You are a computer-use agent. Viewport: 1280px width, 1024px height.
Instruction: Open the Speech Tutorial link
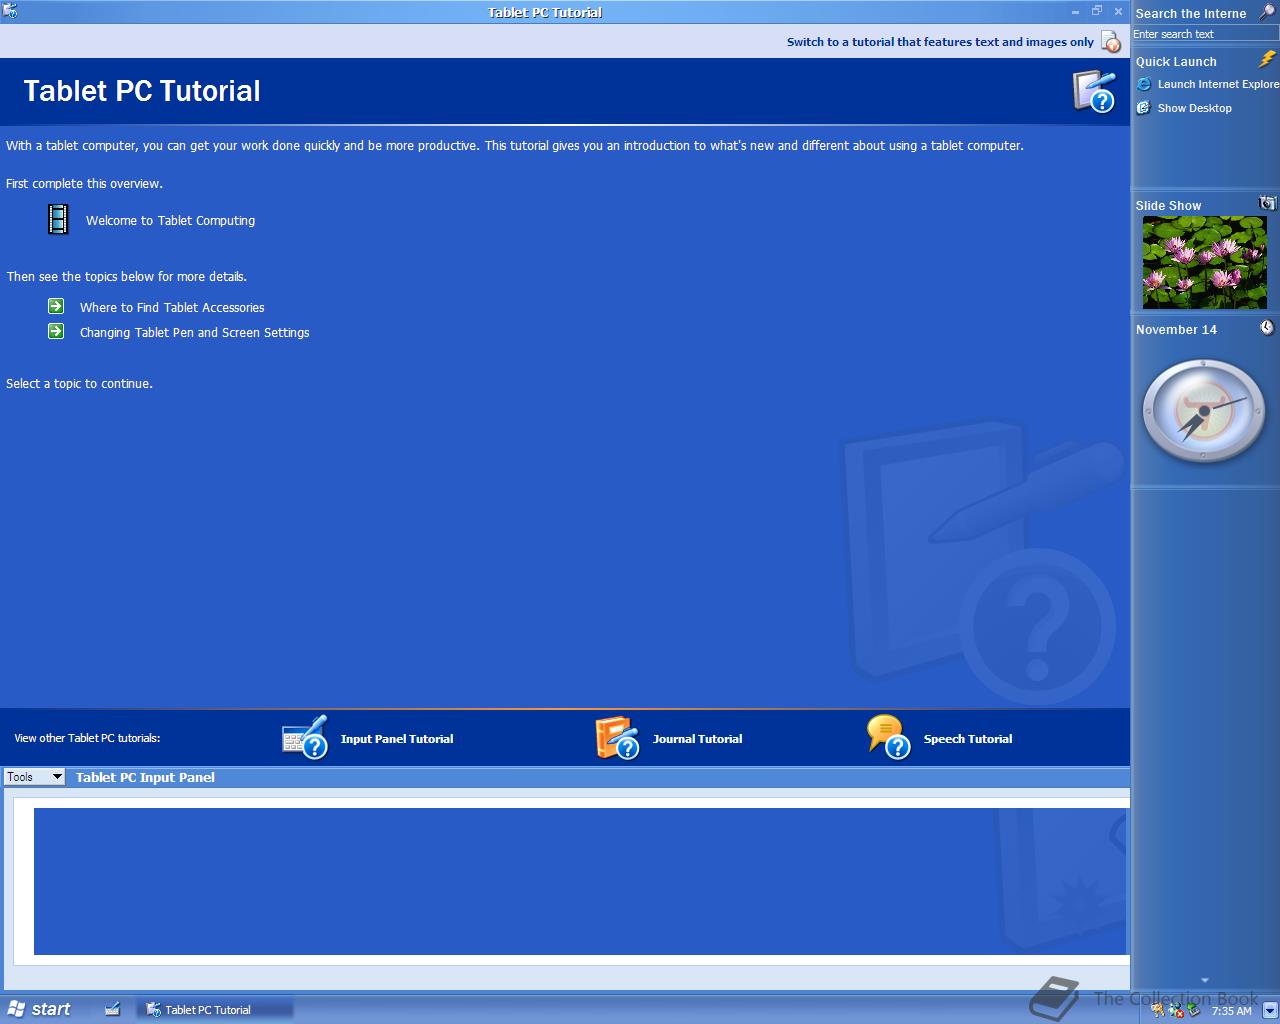tap(968, 739)
